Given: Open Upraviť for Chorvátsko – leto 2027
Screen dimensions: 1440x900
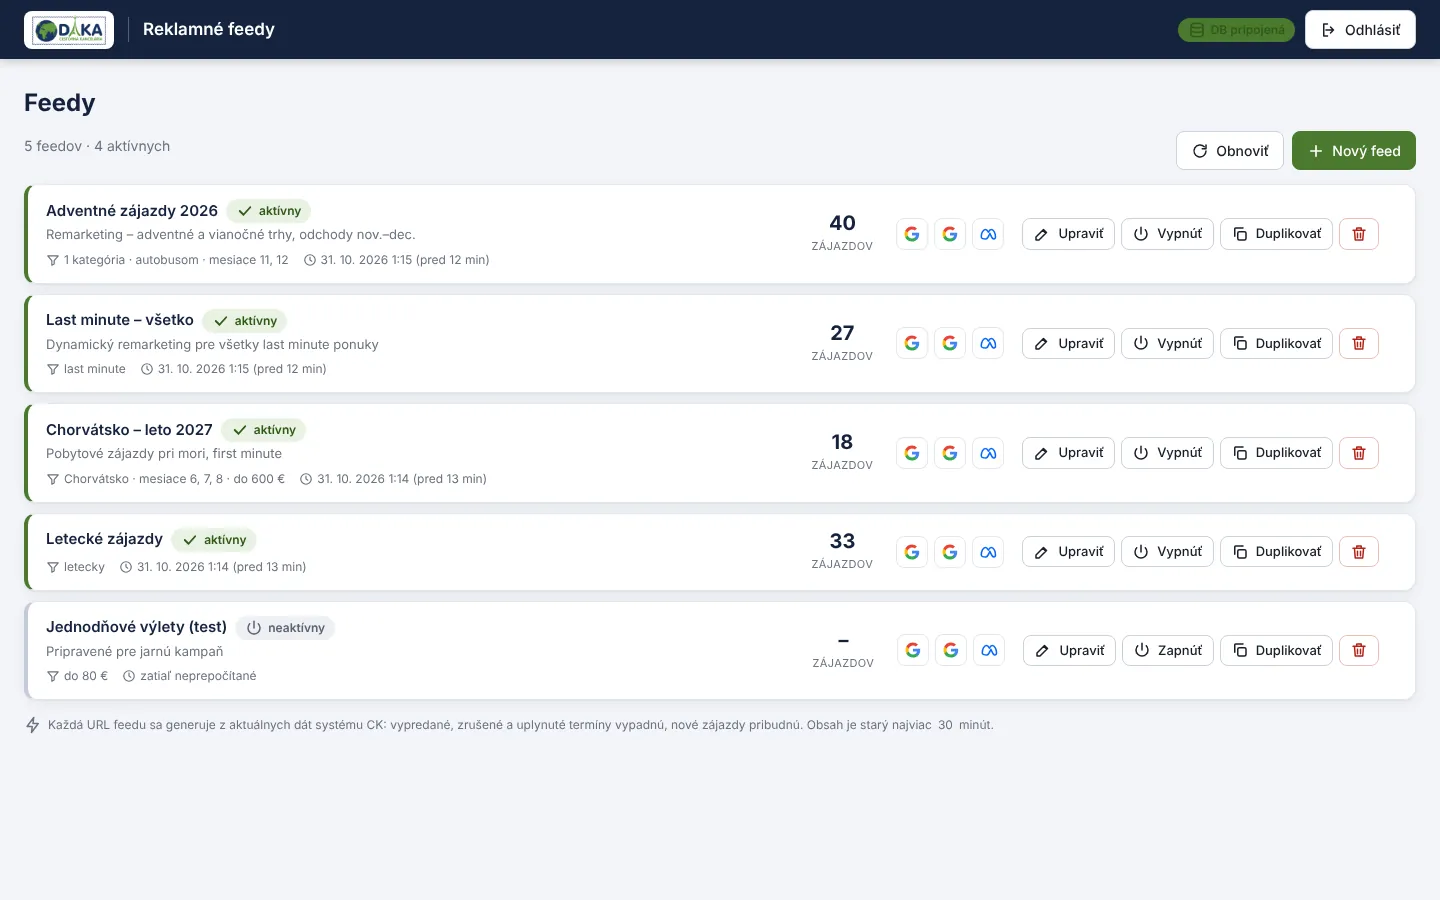Looking at the screenshot, I should tap(1068, 453).
